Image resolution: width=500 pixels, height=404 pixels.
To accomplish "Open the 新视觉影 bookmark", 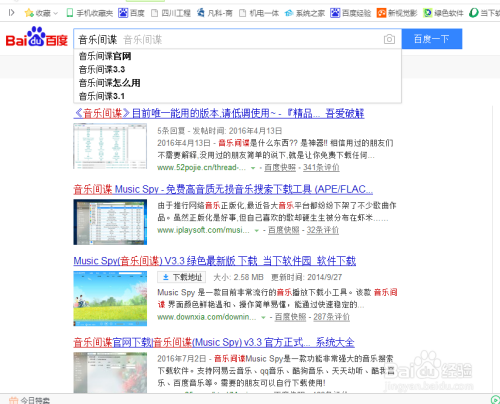I will point(397,13).
